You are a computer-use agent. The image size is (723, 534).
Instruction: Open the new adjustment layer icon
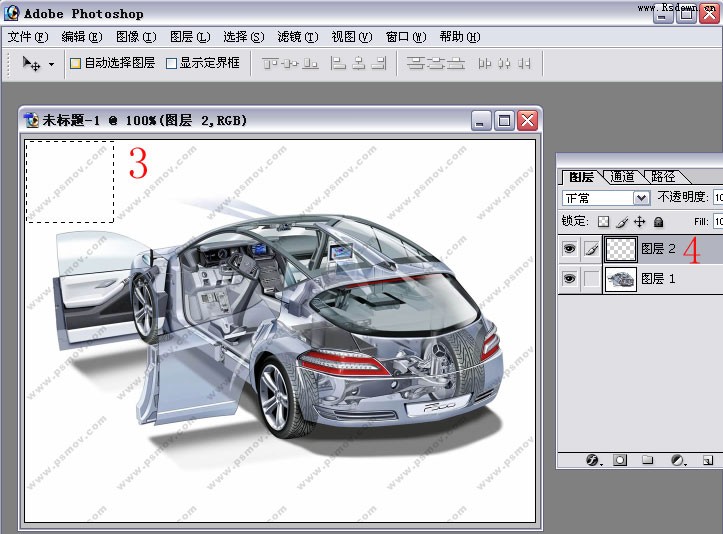[677, 460]
